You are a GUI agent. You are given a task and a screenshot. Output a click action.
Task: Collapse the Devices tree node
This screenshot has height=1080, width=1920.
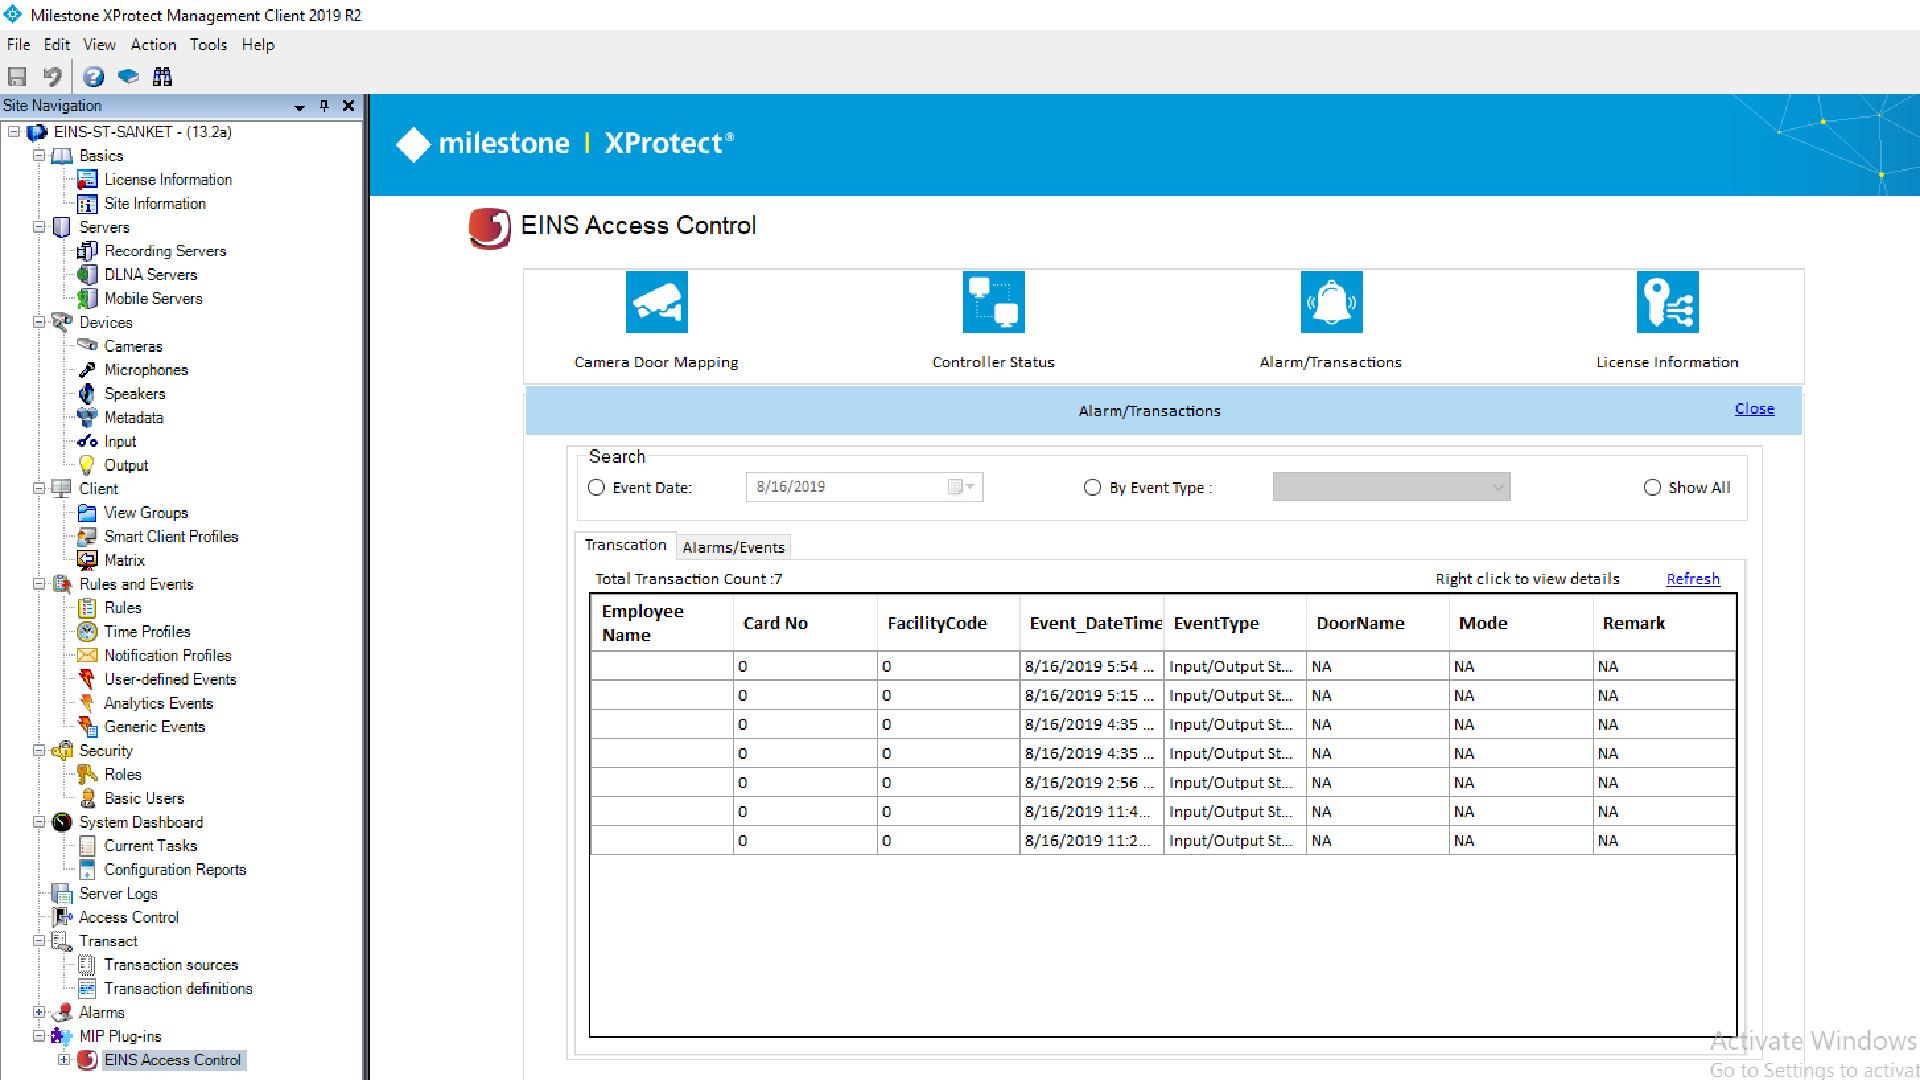(39, 322)
